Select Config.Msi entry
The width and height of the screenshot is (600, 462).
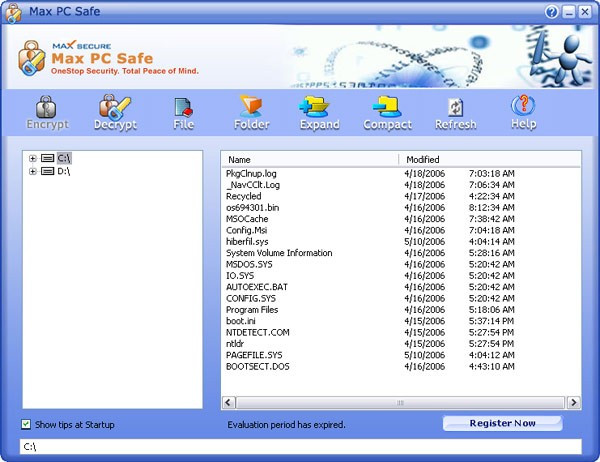click(246, 230)
